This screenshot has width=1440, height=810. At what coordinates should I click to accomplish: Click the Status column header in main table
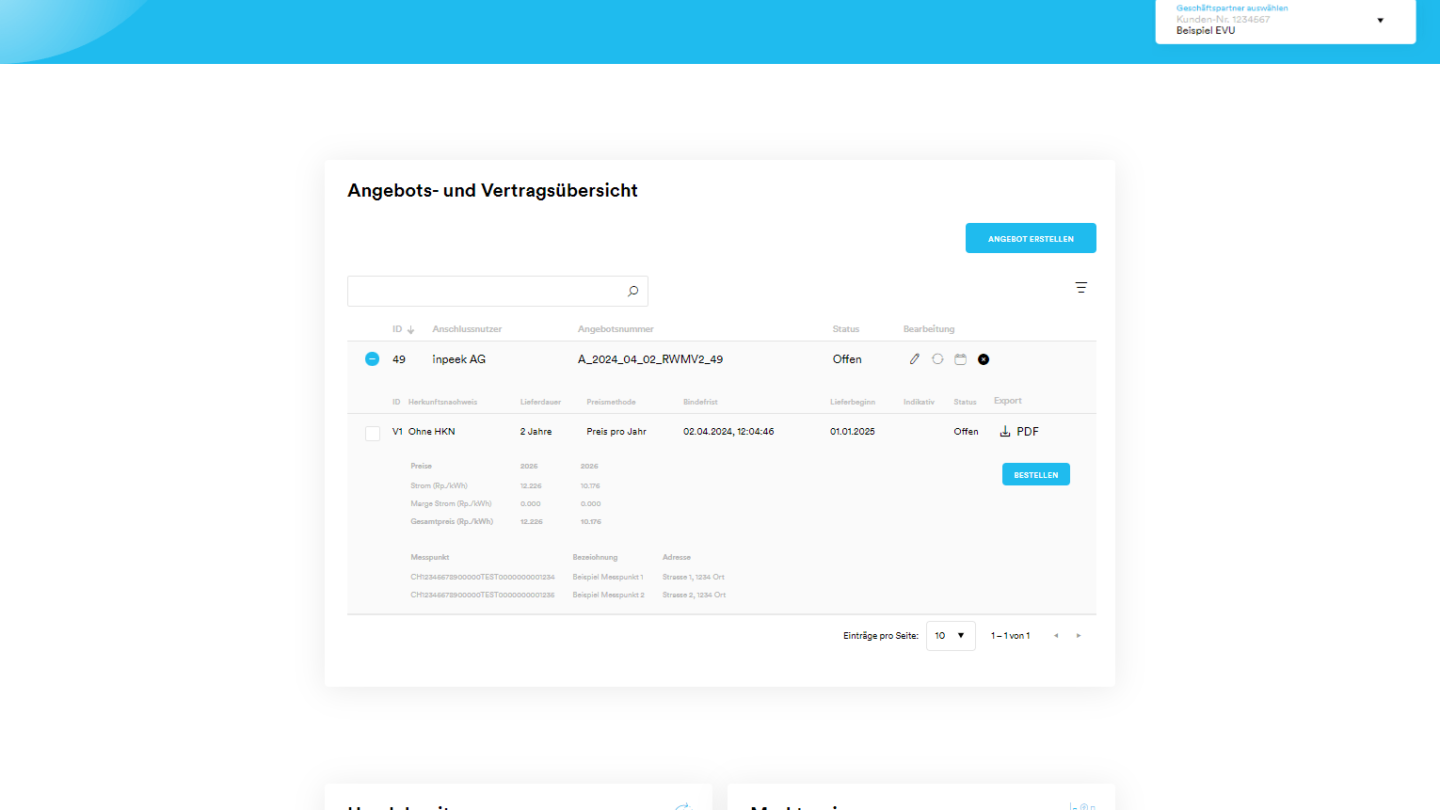point(845,329)
